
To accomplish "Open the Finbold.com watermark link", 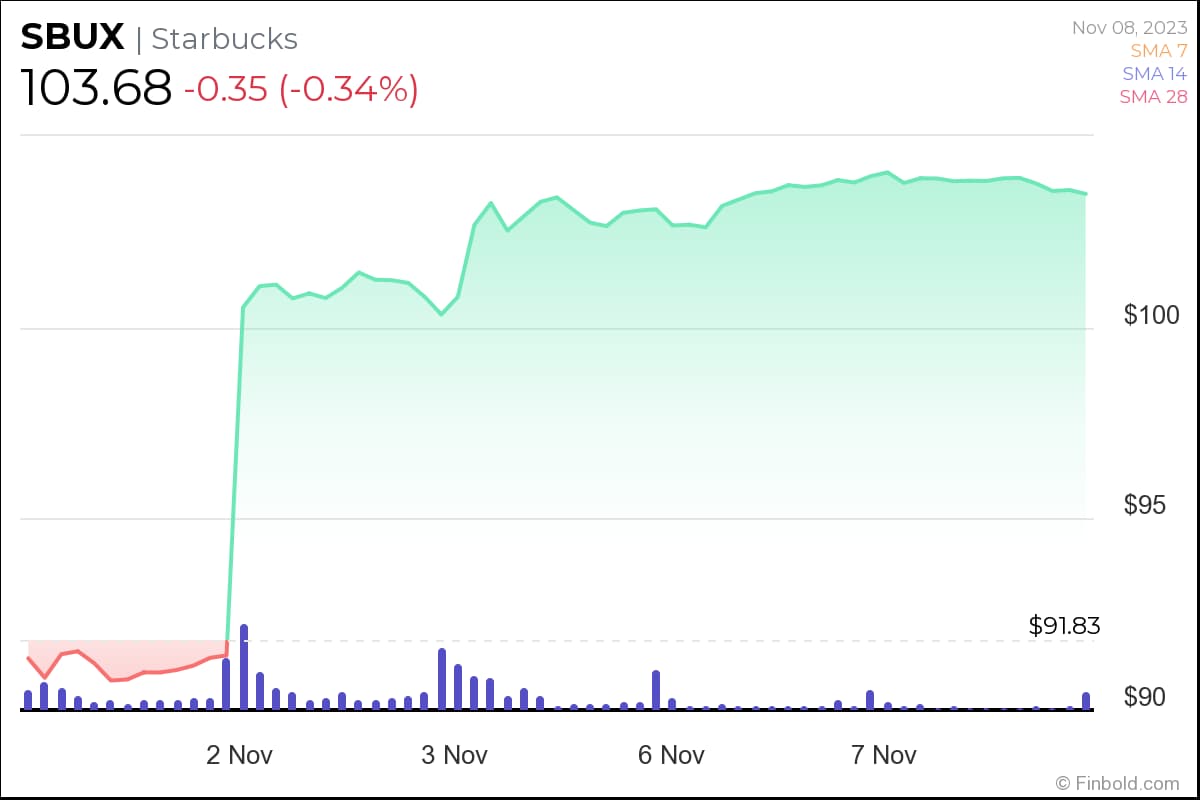I will tap(1117, 782).
